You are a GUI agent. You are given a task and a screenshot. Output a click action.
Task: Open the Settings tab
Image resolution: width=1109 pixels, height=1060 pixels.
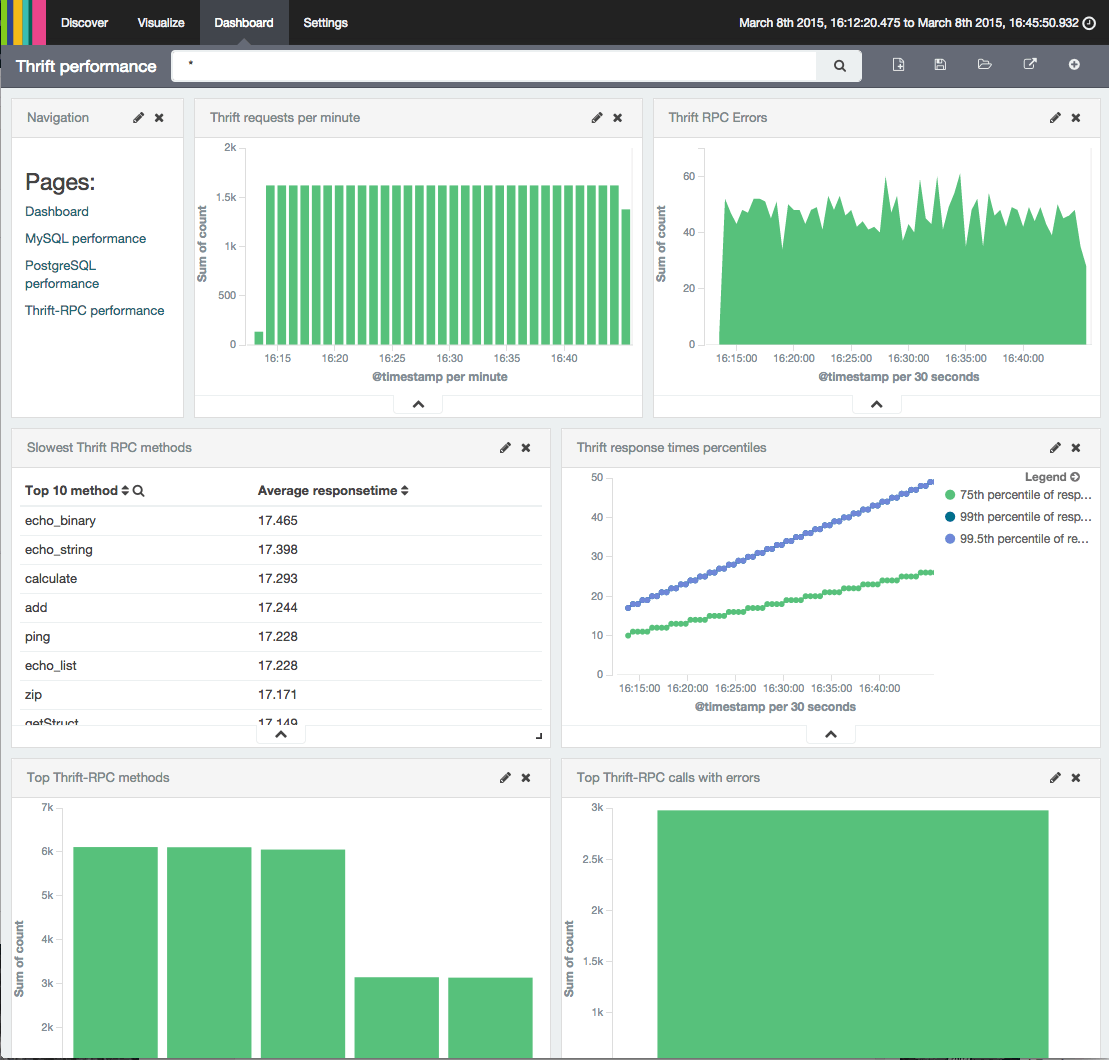(325, 23)
